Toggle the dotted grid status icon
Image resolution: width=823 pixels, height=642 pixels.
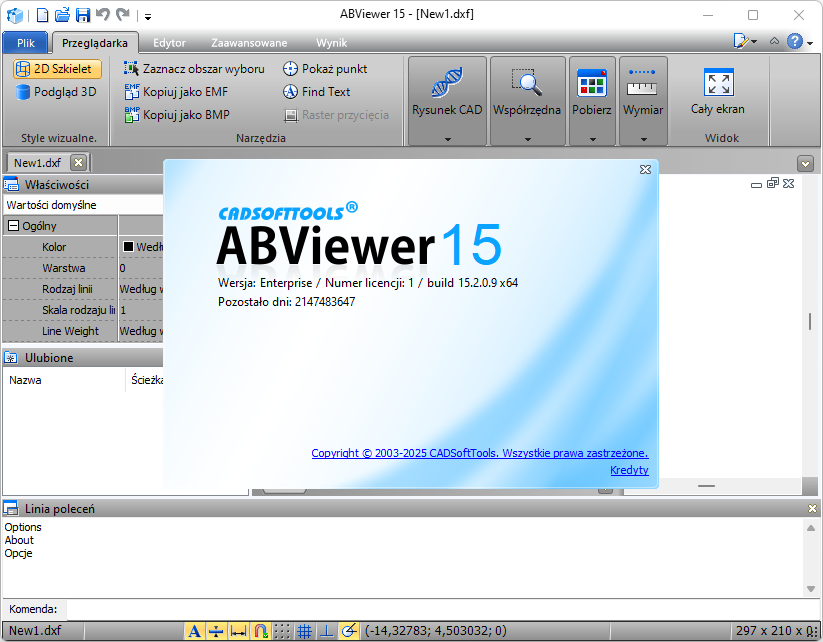pyautogui.click(x=282, y=630)
